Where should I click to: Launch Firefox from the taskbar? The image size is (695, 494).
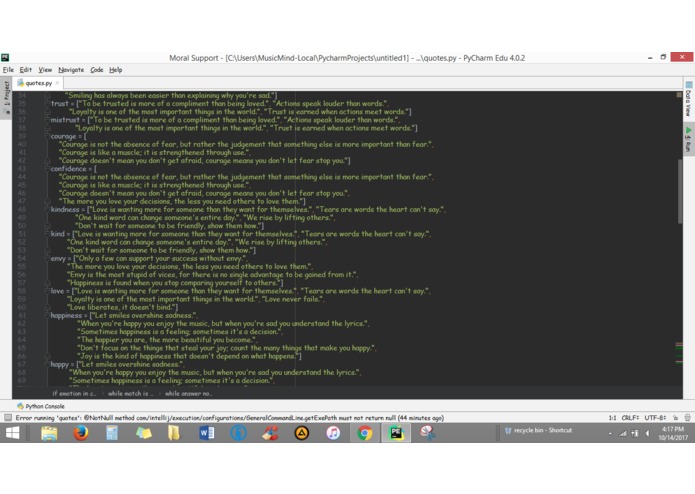81,433
